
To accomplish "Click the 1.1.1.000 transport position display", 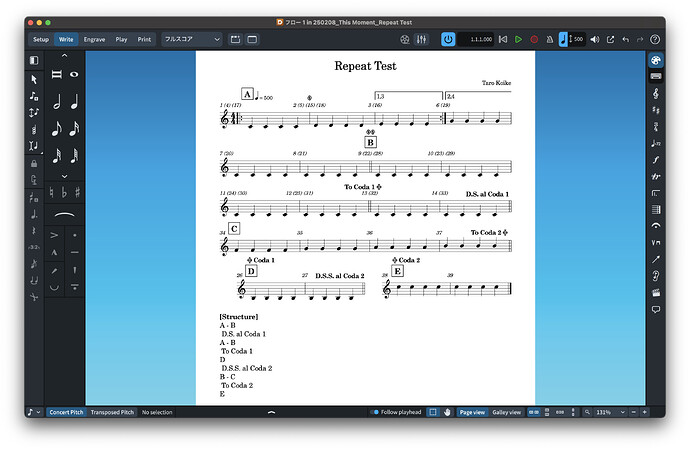I will pos(476,40).
